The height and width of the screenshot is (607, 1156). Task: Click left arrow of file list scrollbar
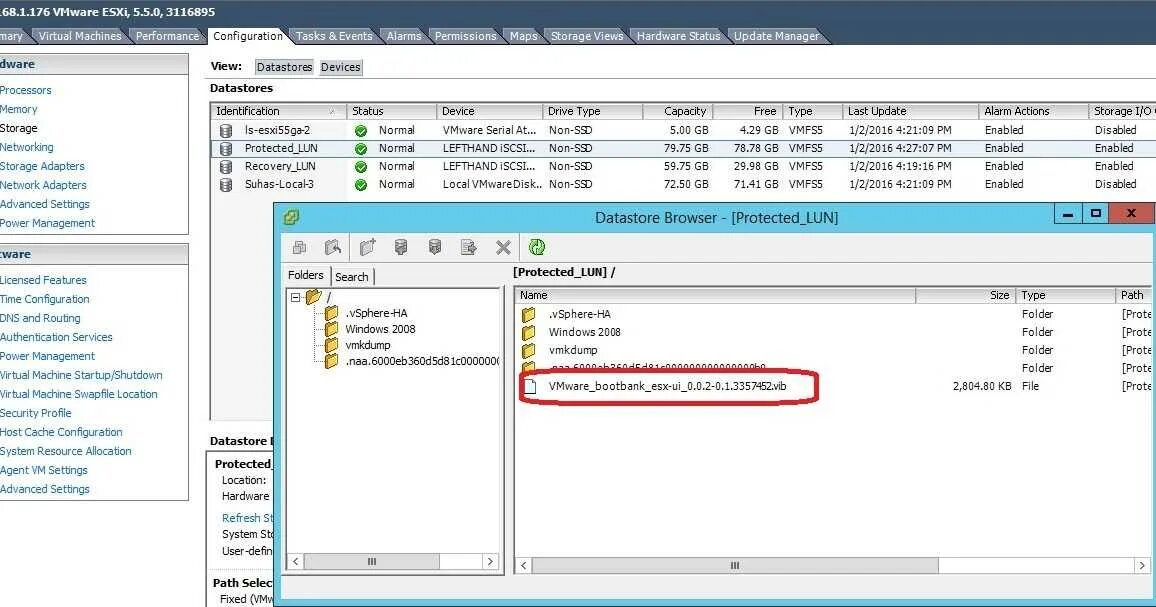coord(523,565)
